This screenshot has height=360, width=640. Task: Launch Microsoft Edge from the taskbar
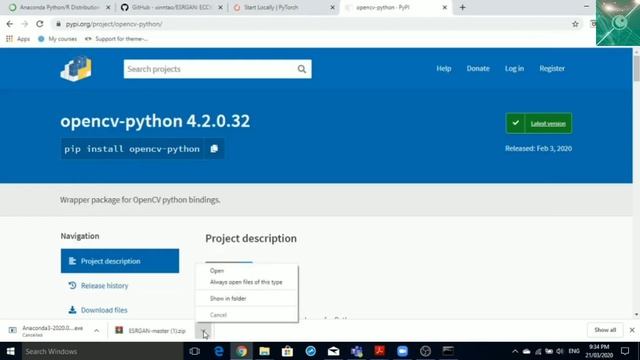click(x=218, y=351)
